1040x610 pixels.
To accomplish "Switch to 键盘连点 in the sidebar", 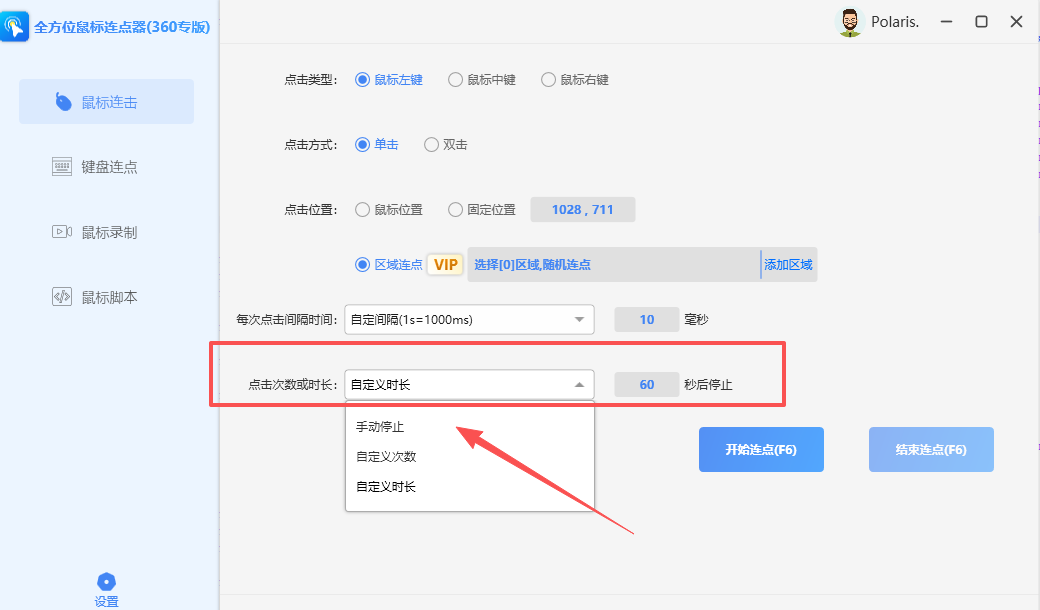I will tap(106, 166).
